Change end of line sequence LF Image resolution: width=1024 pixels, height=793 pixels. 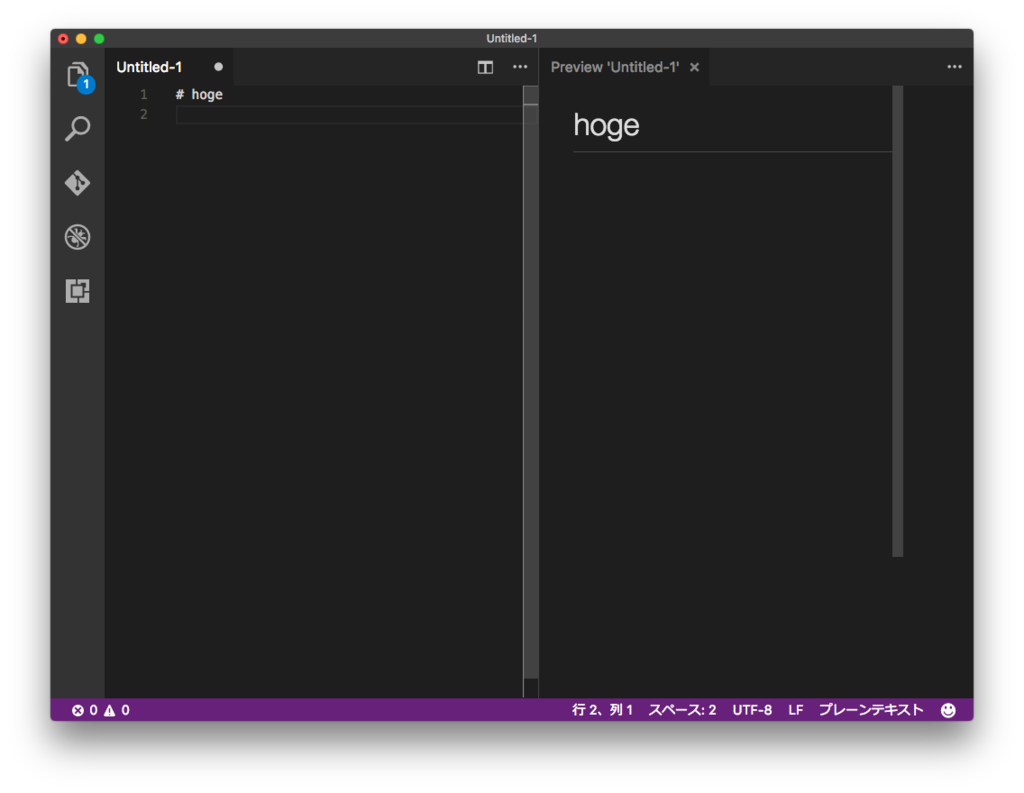tap(795, 710)
